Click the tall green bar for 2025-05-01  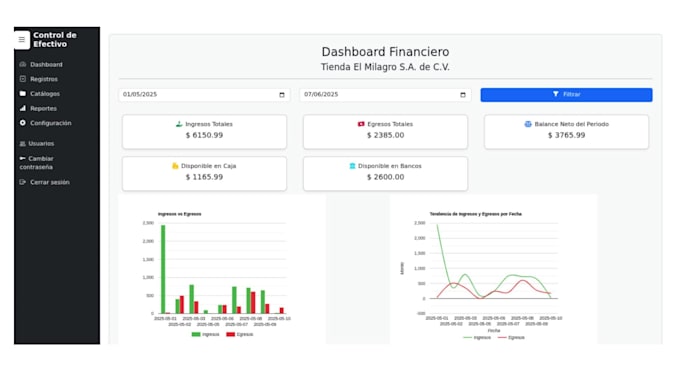pos(163,269)
